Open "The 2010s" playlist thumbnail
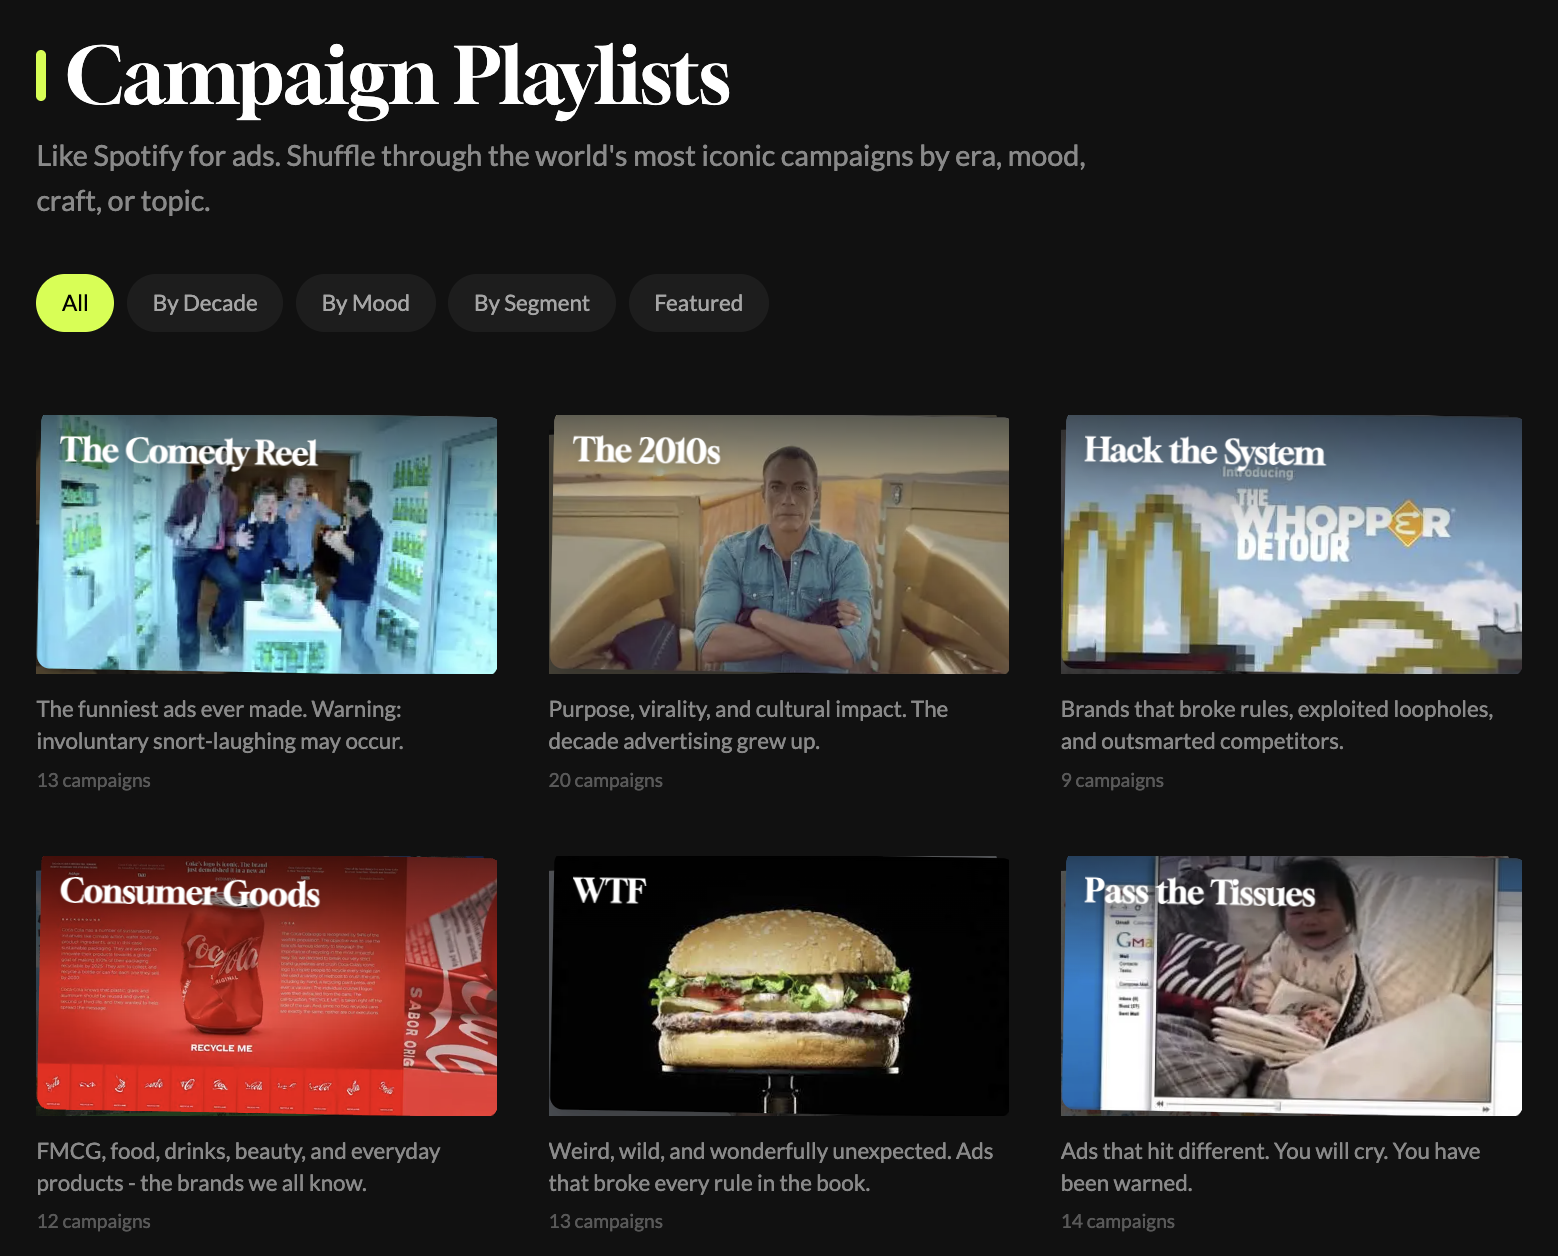Screen dimensions: 1558x1256 (x=778, y=545)
